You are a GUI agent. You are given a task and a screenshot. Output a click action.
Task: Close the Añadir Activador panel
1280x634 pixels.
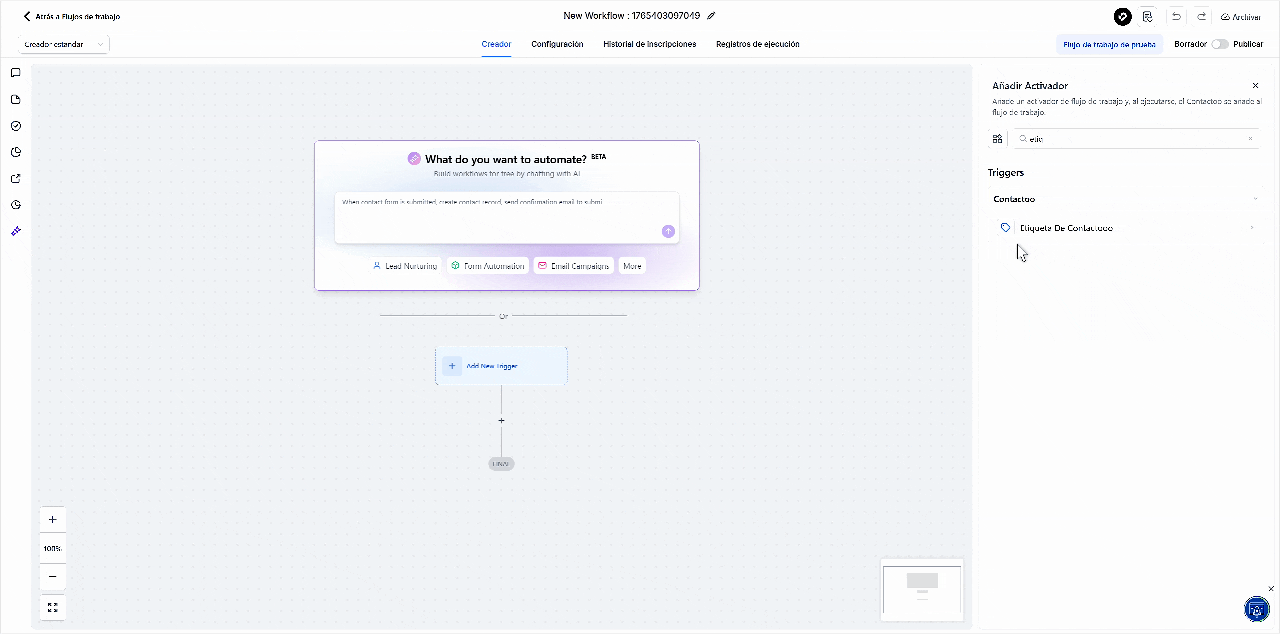click(x=1255, y=86)
